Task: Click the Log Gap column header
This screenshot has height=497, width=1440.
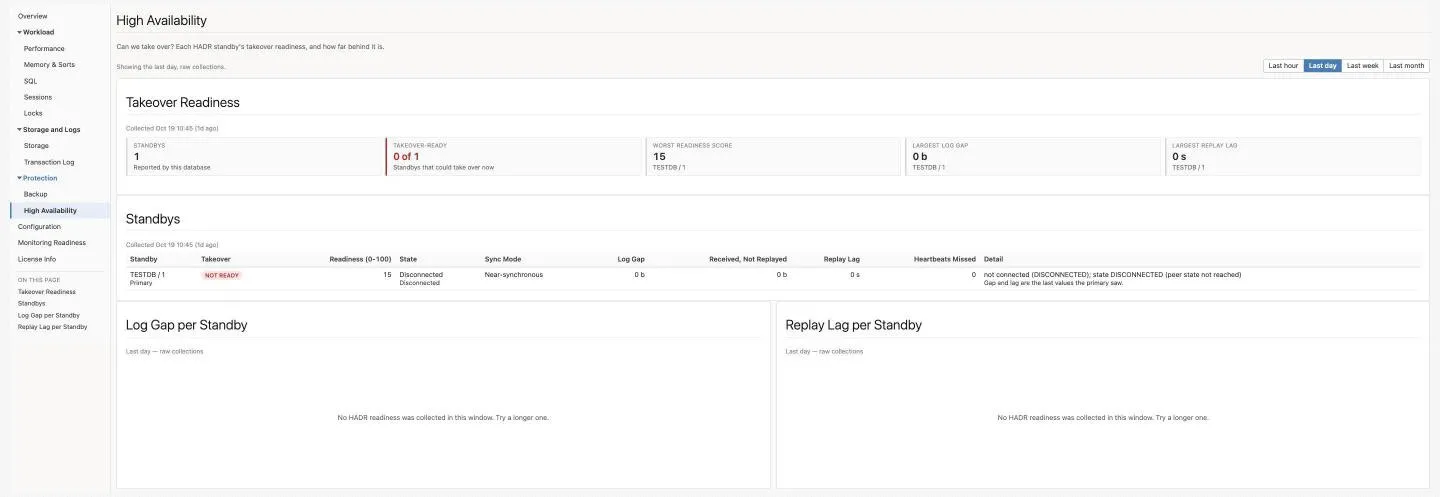Action: (x=631, y=259)
